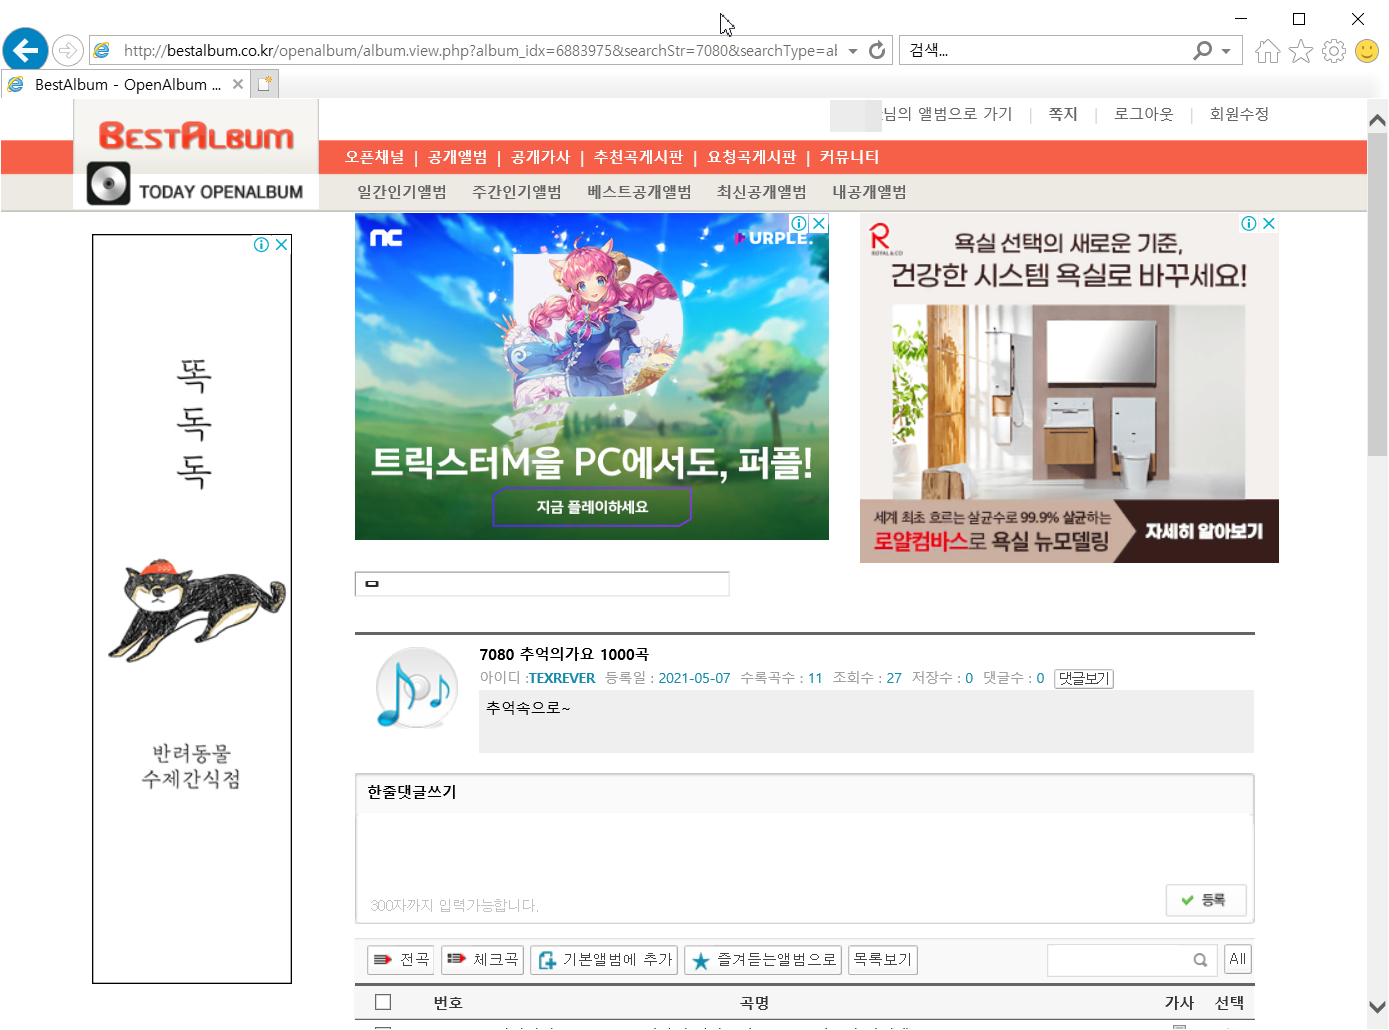Open the 공개앨범 menu

457,157
